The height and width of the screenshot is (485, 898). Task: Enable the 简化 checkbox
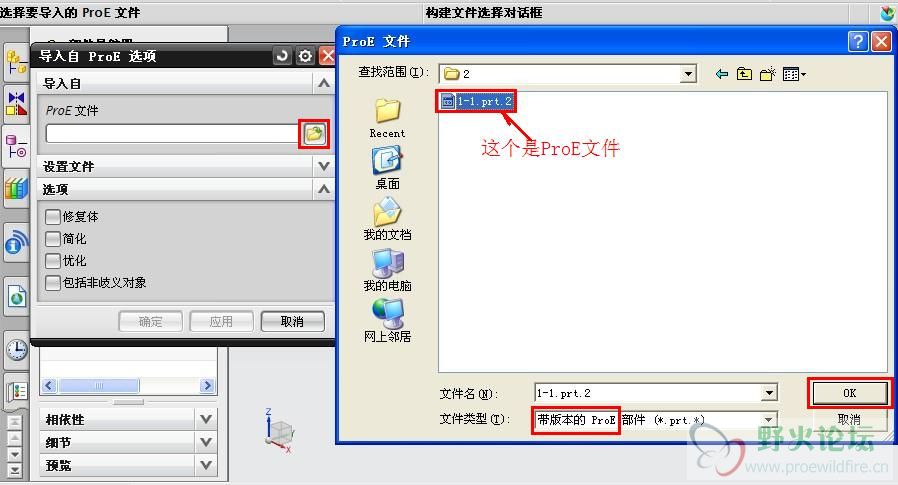(x=53, y=238)
